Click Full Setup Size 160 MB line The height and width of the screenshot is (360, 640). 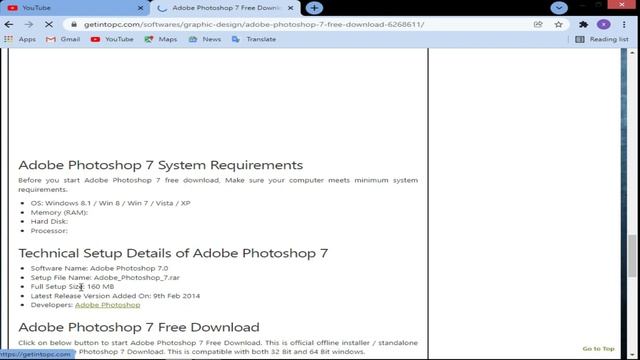(72, 287)
